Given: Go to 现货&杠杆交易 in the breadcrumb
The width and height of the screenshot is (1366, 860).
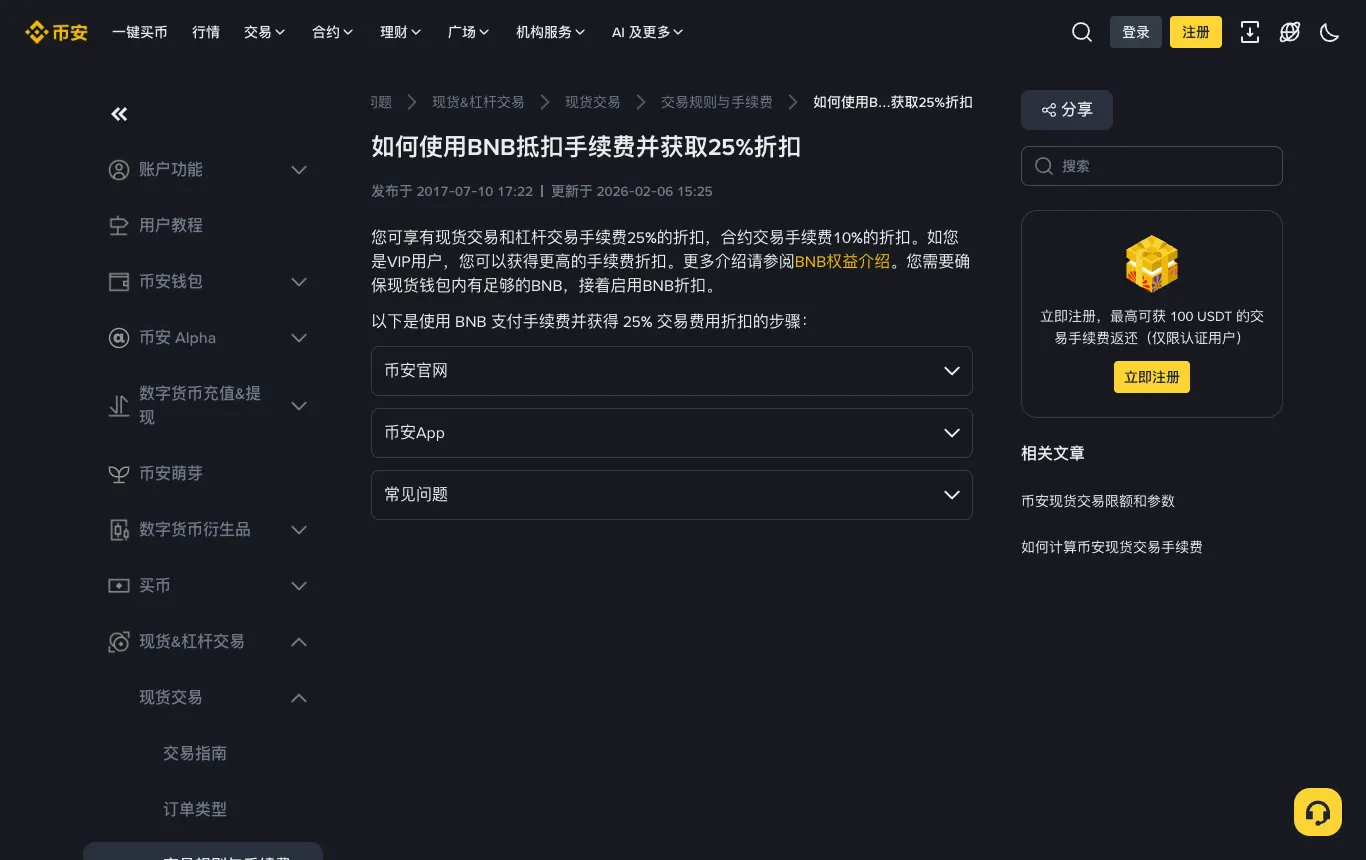Looking at the screenshot, I should [x=478, y=102].
